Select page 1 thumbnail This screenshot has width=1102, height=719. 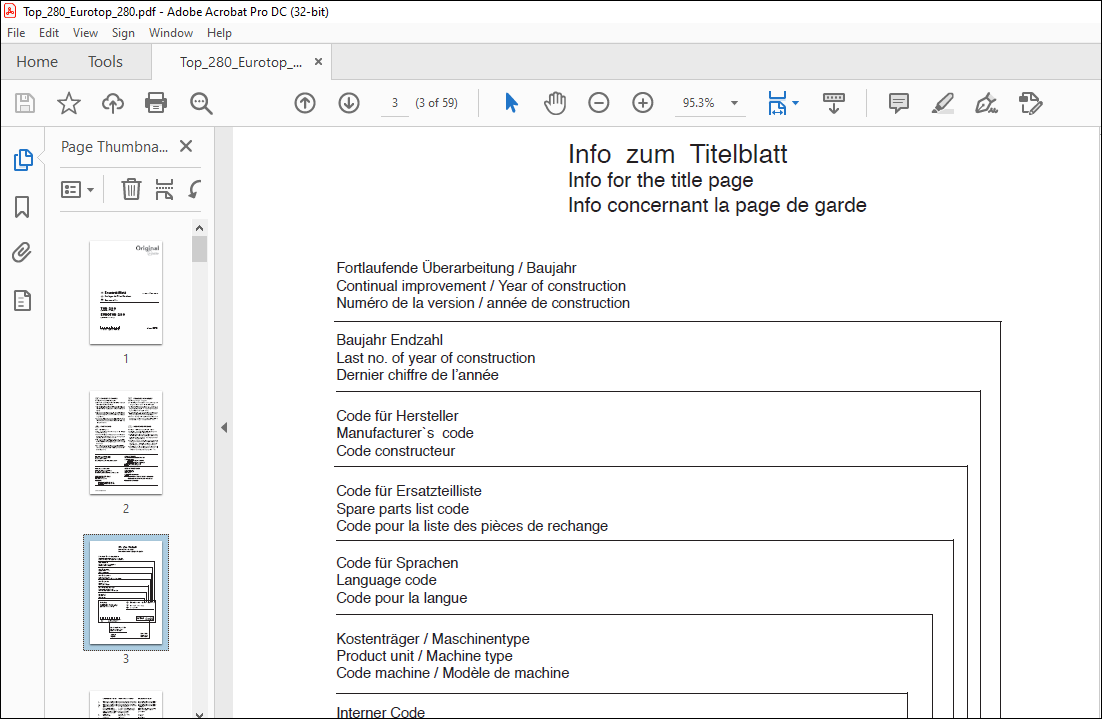[126, 293]
